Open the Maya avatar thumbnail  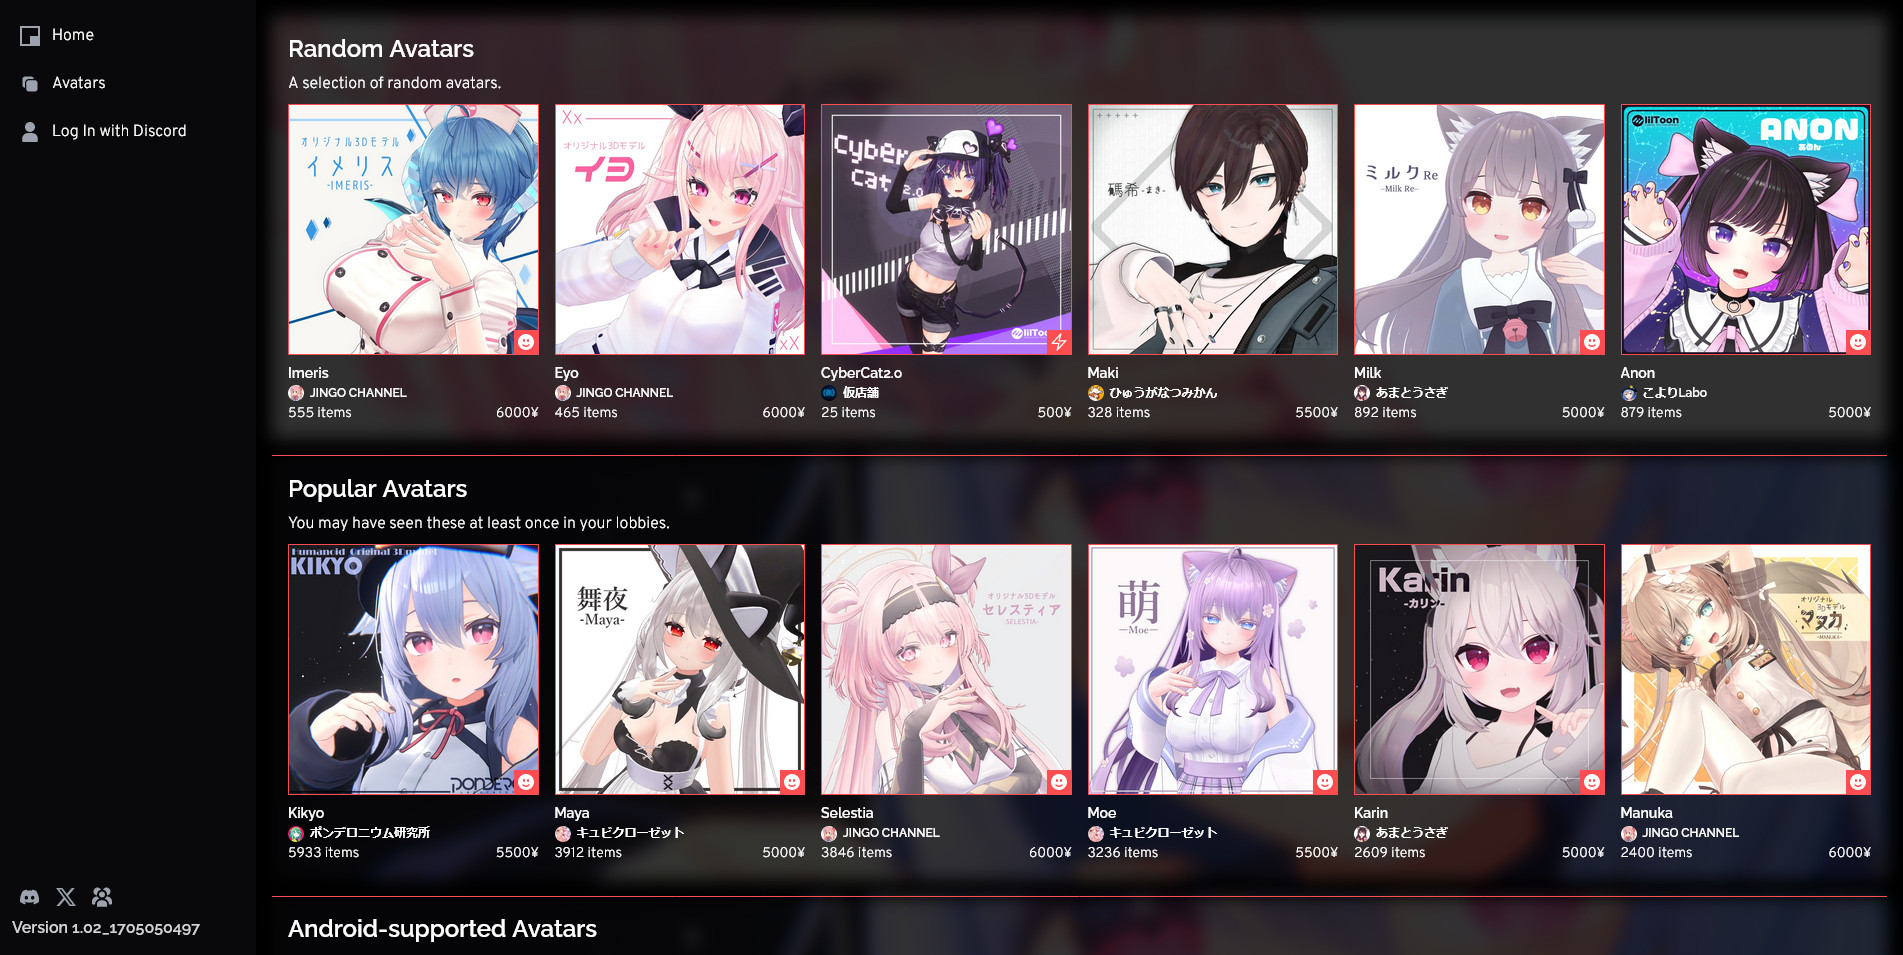coord(679,670)
